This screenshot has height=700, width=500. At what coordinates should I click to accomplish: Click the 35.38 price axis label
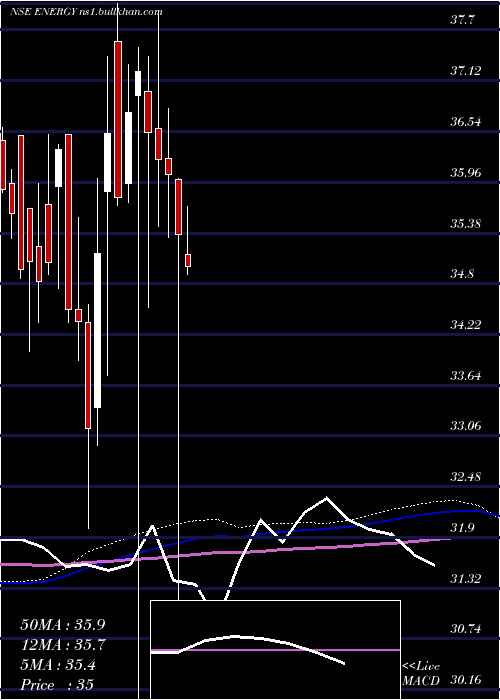pos(466,223)
